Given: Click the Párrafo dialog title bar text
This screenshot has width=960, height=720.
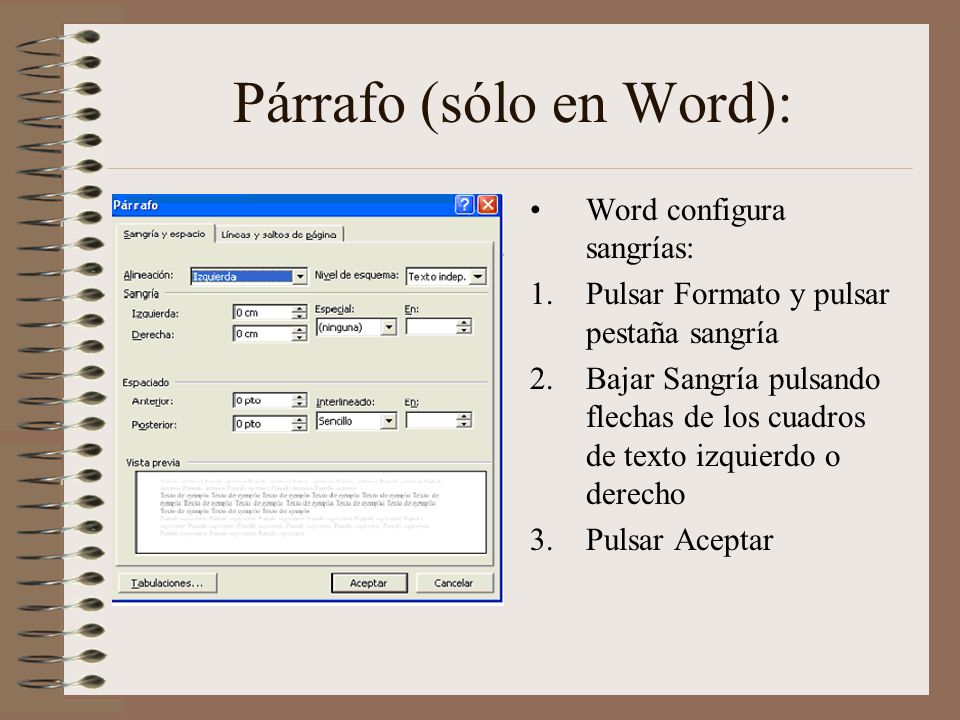Looking at the screenshot, I should click(x=135, y=205).
